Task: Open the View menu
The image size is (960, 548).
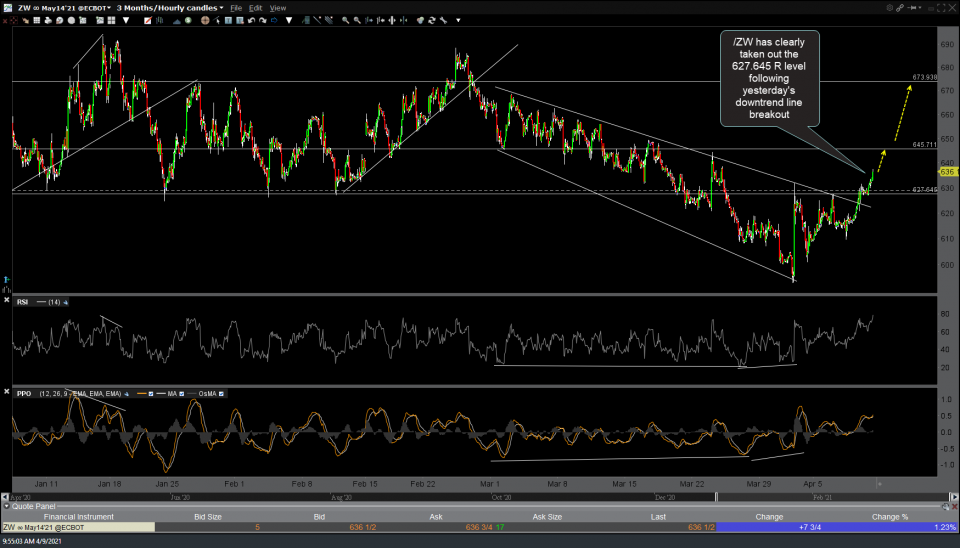Action: coord(277,7)
